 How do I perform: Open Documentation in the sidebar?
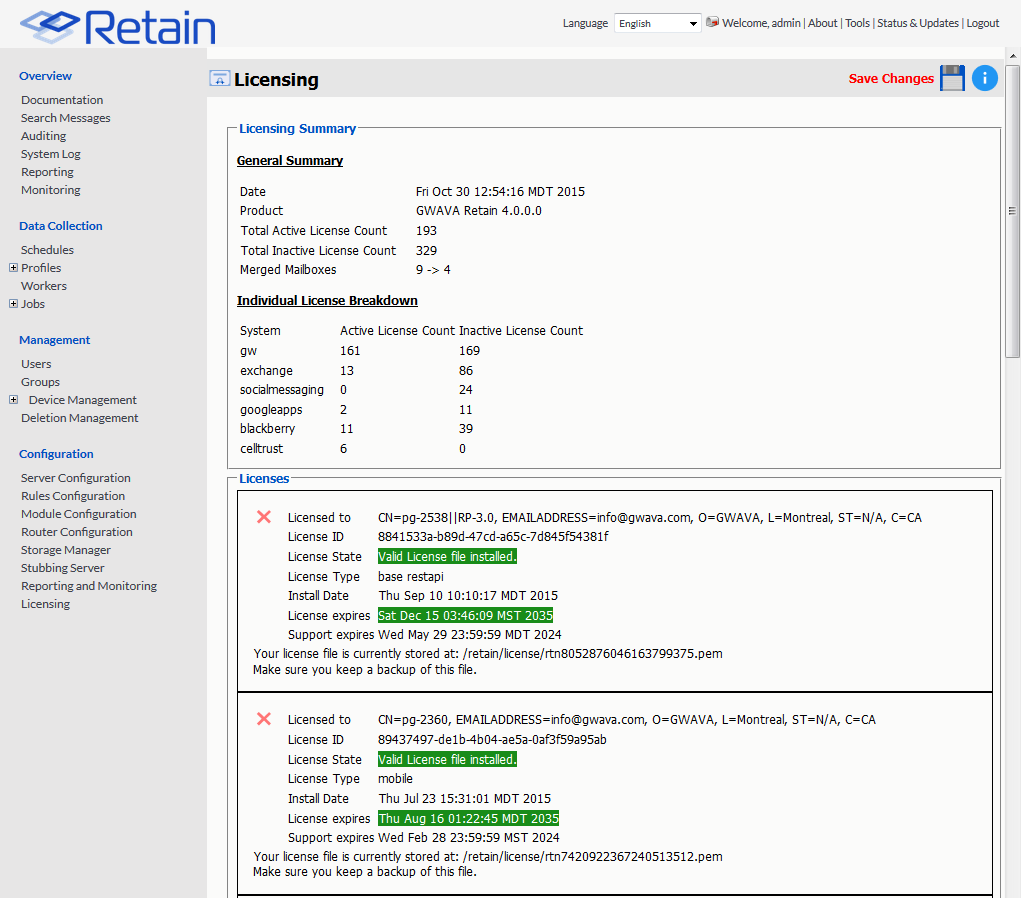[x=62, y=100]
